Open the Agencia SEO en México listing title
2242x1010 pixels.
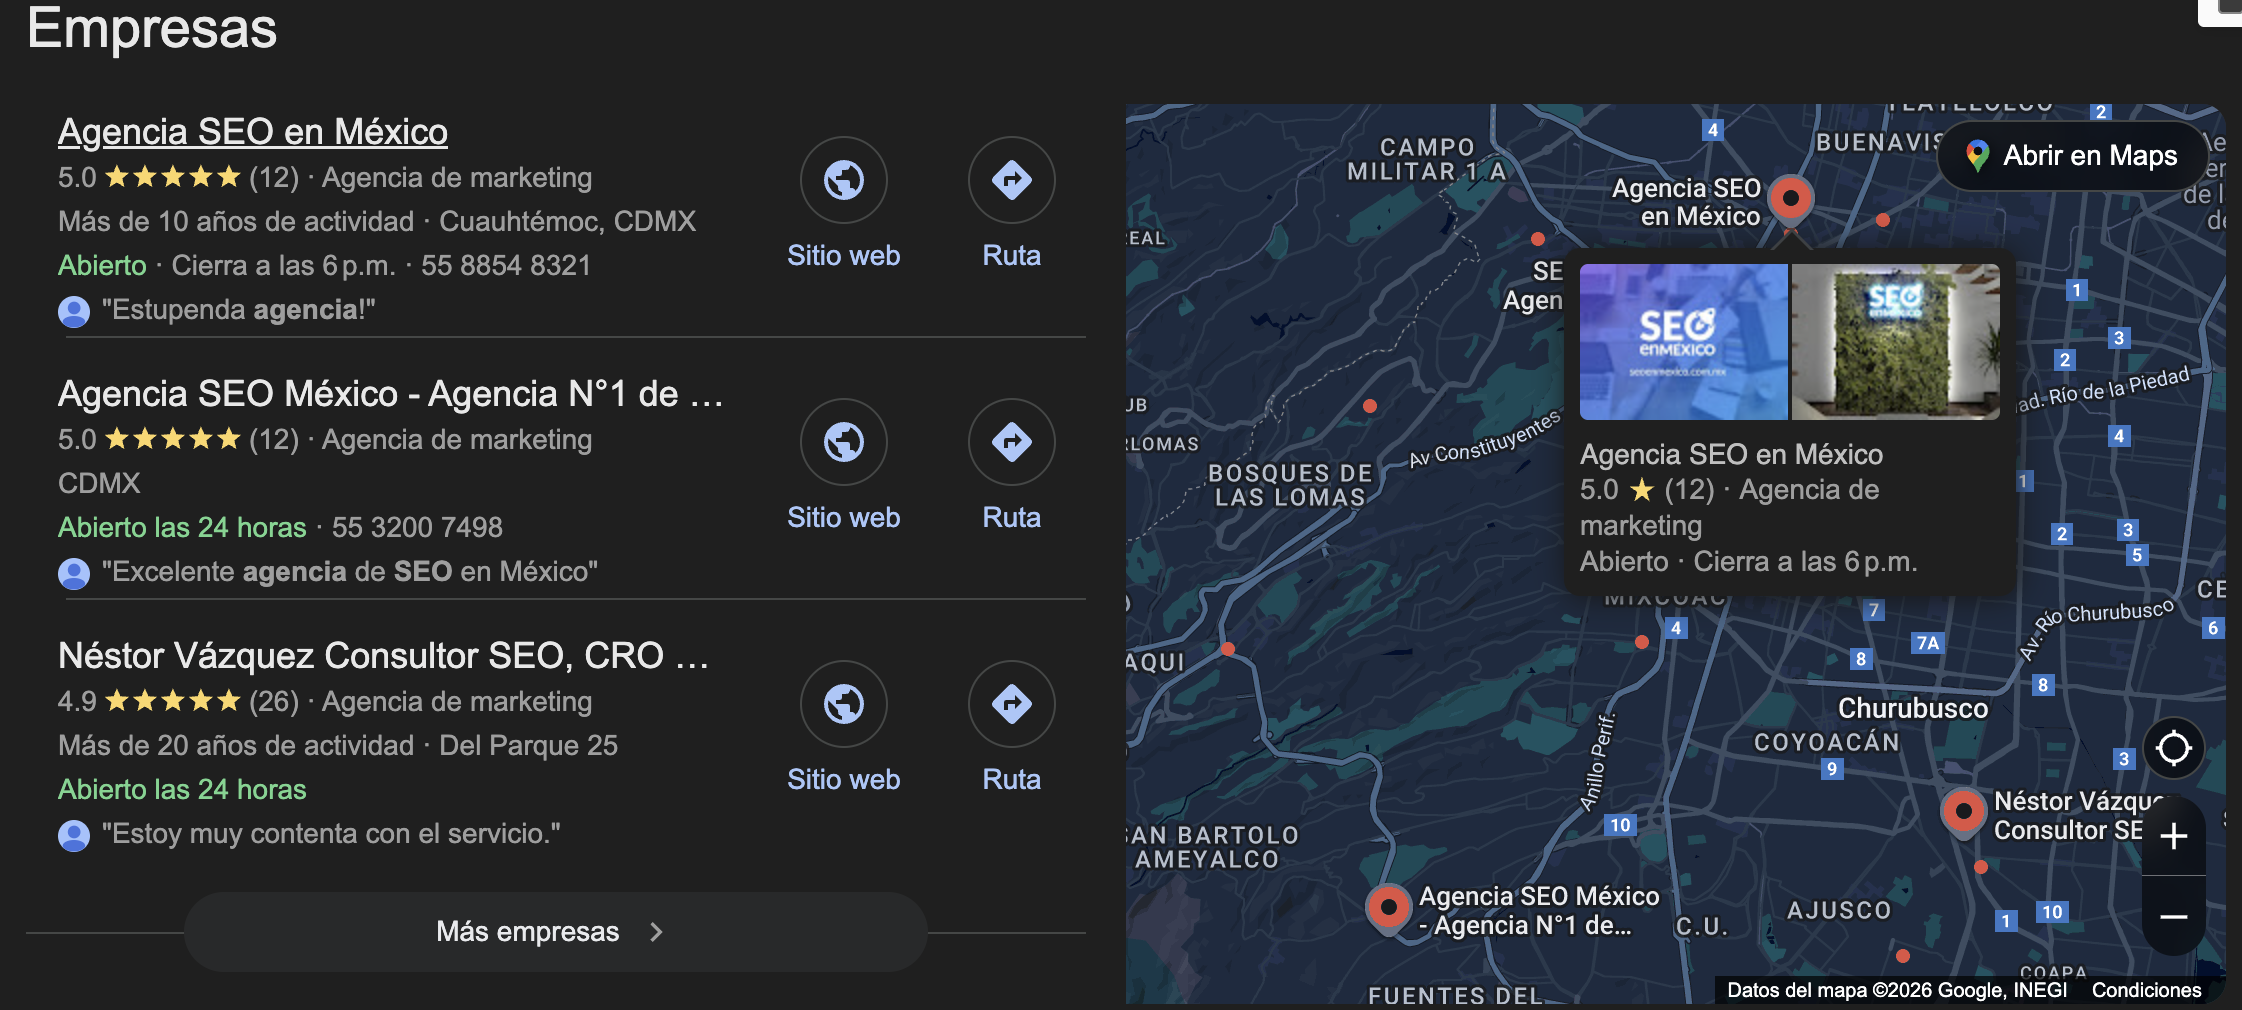(253, 132)
